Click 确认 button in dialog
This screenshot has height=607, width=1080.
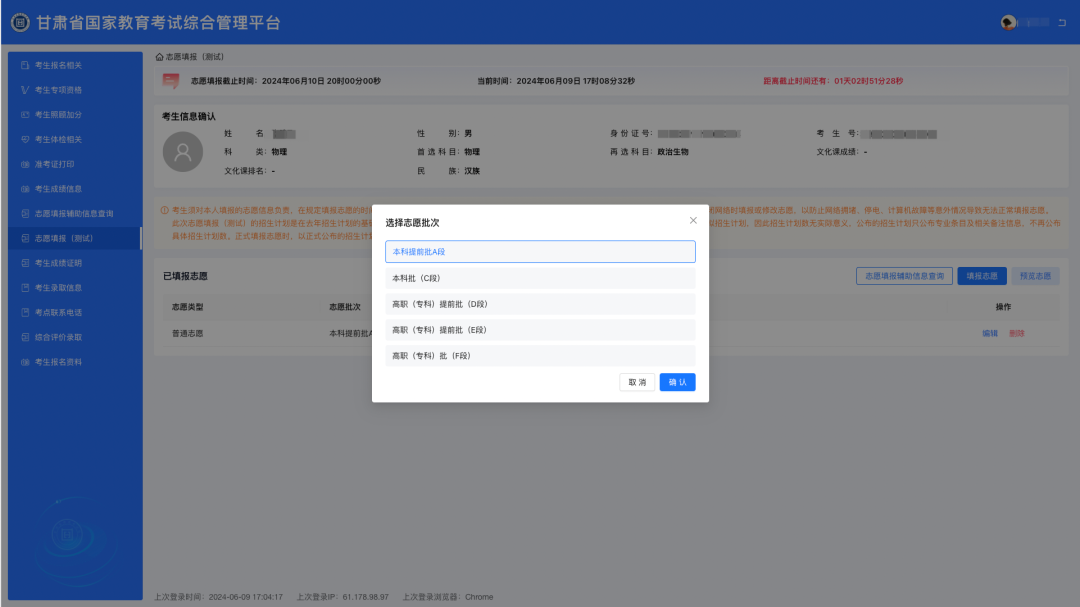tap(677, 382)
